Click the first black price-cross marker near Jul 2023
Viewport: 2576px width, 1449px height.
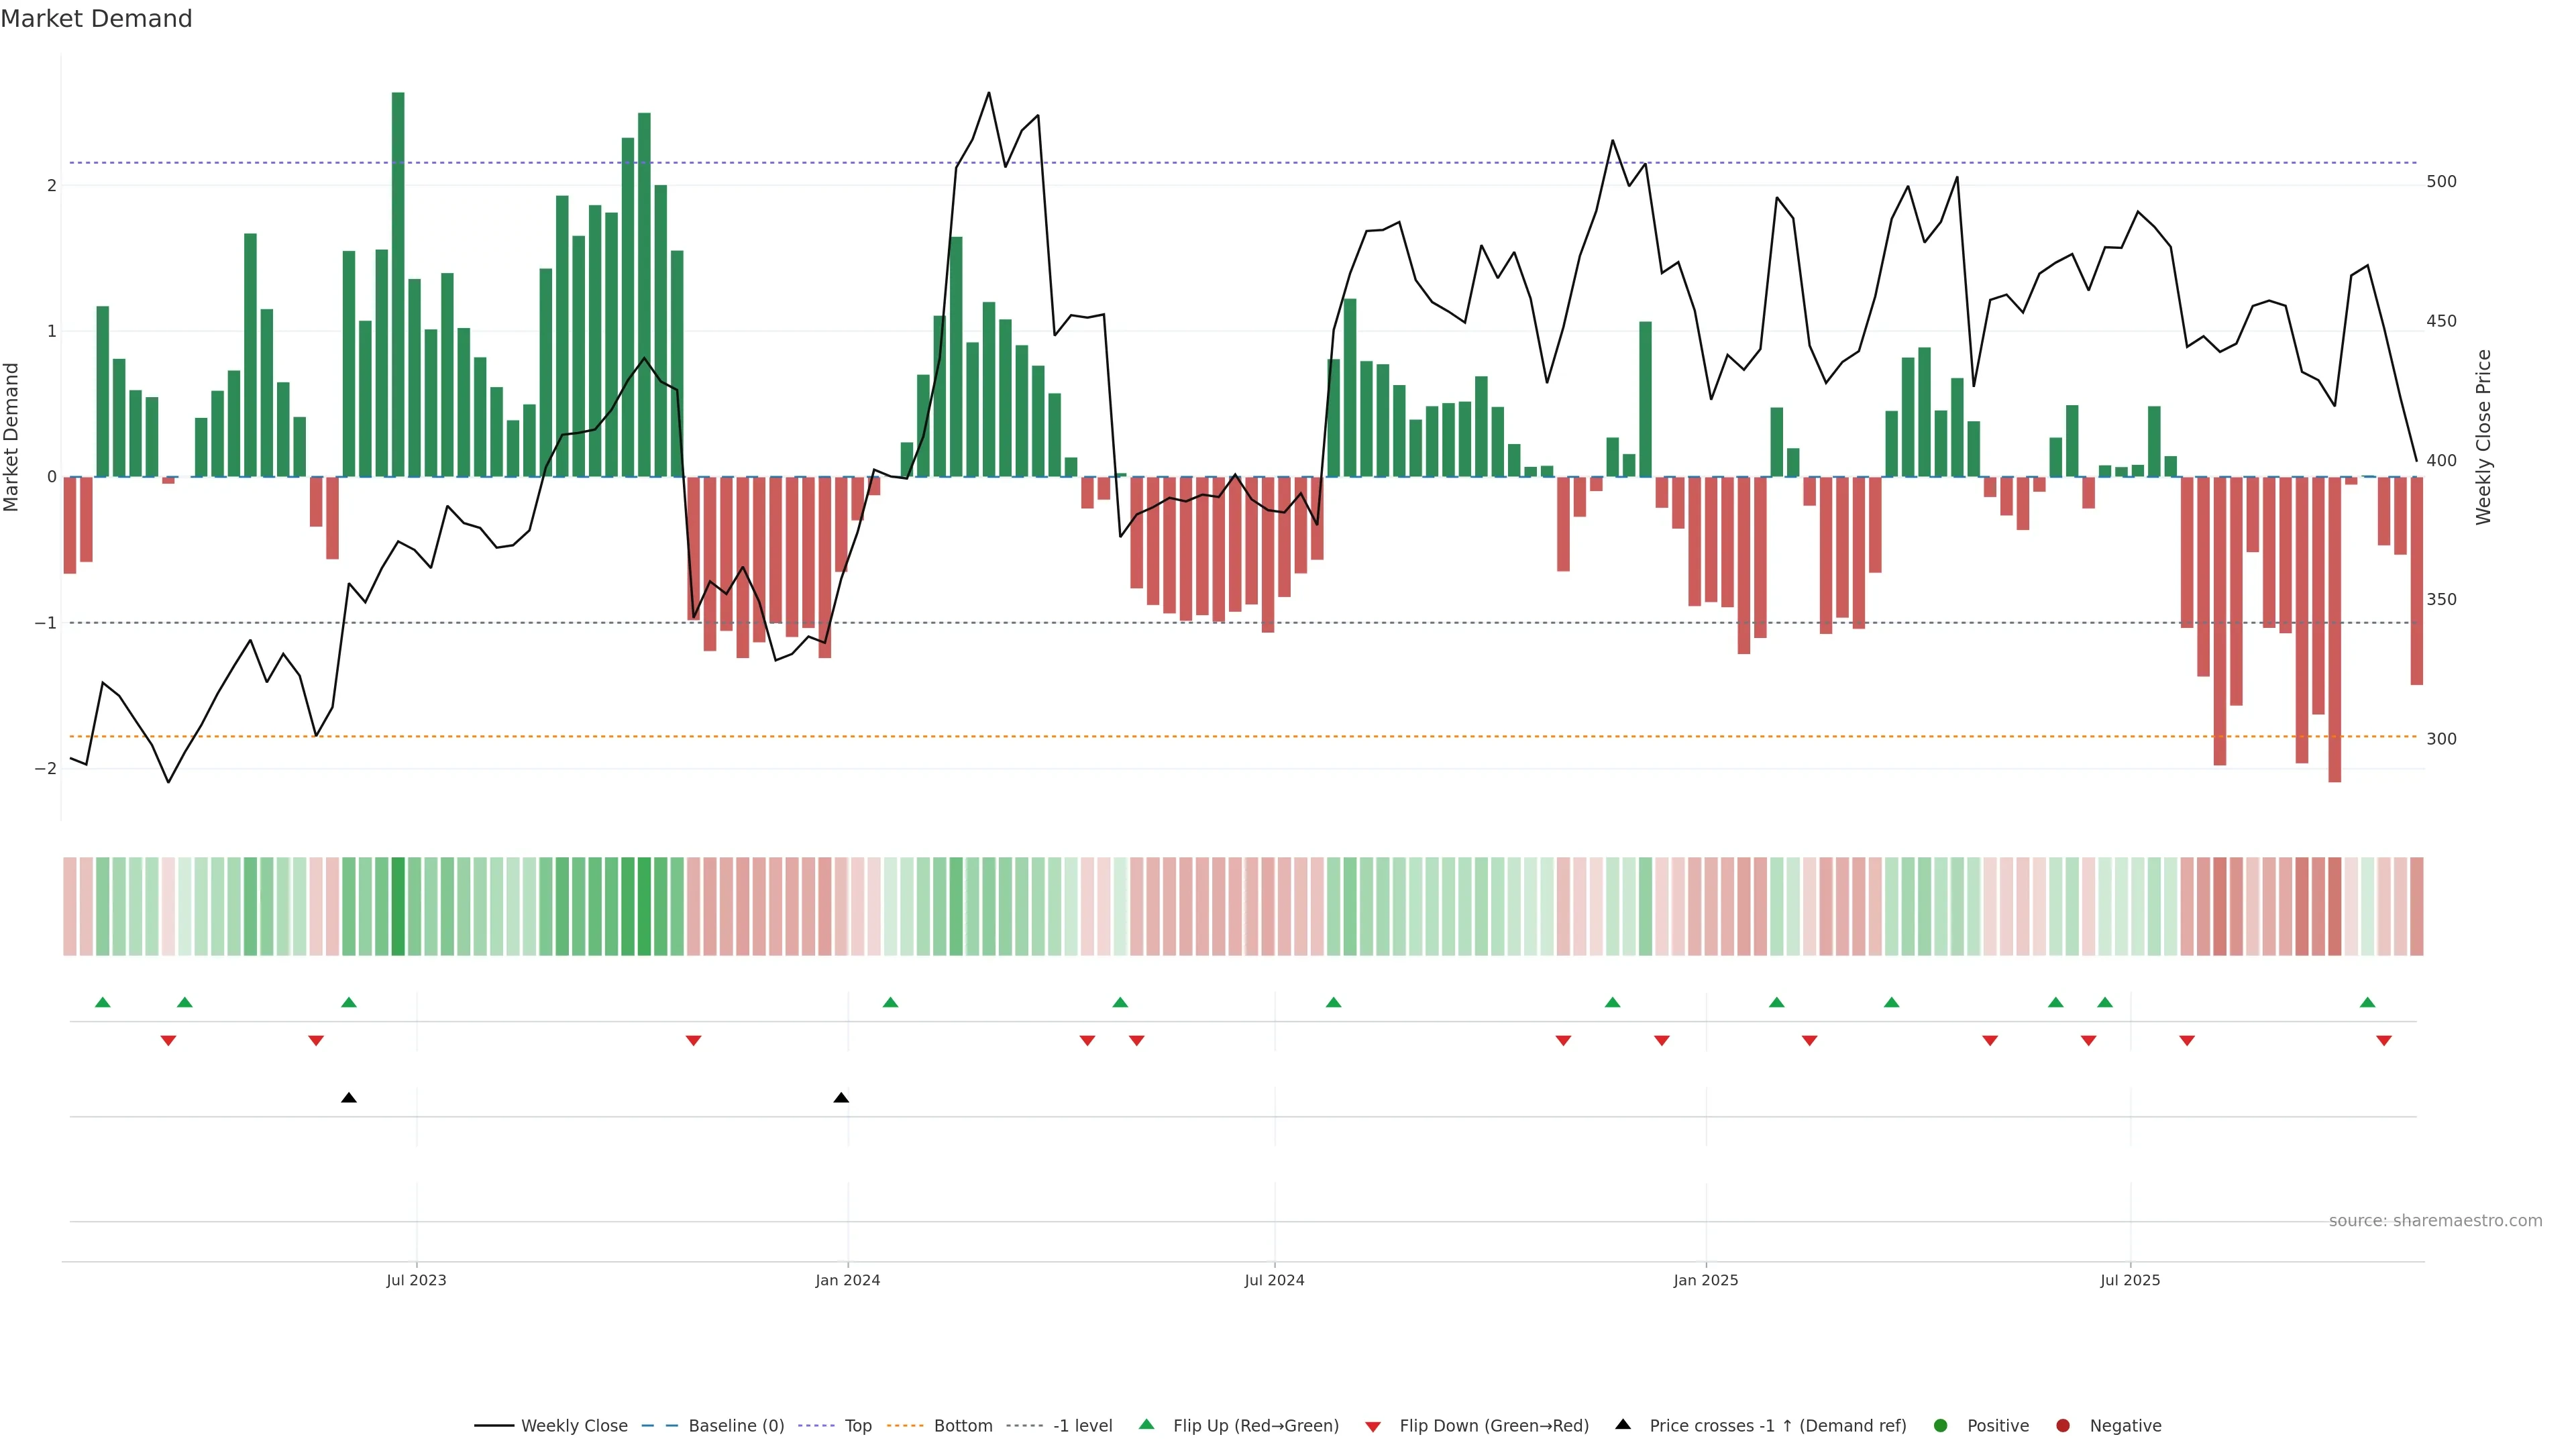(349, 1098)
